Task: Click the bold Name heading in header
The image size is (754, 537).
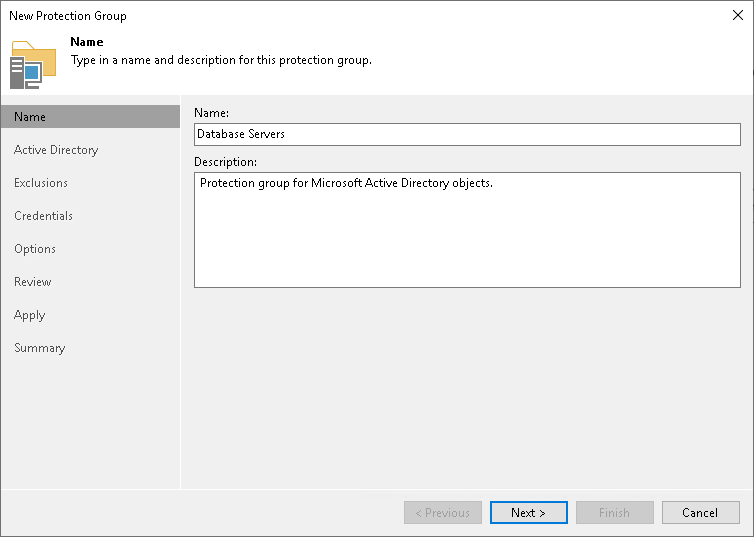Action: (88, 43)
